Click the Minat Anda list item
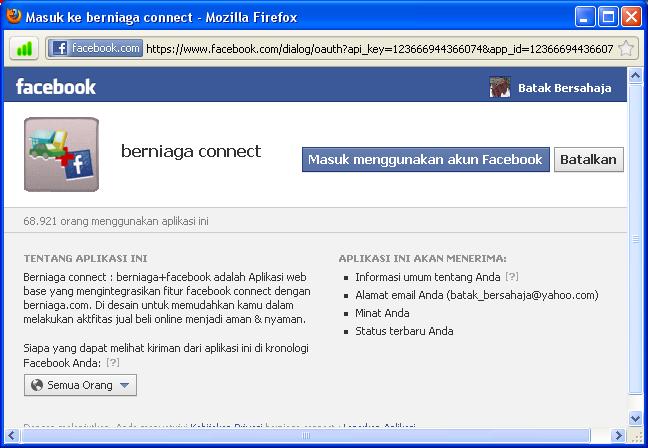Image resolution: width=648 pixels, height=448 pixels. (382, 313)
